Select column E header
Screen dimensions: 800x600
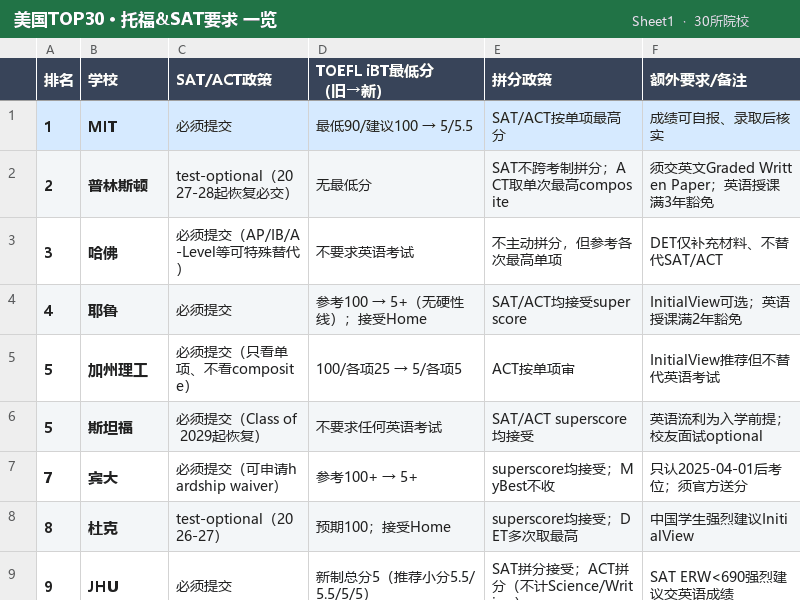563,49
